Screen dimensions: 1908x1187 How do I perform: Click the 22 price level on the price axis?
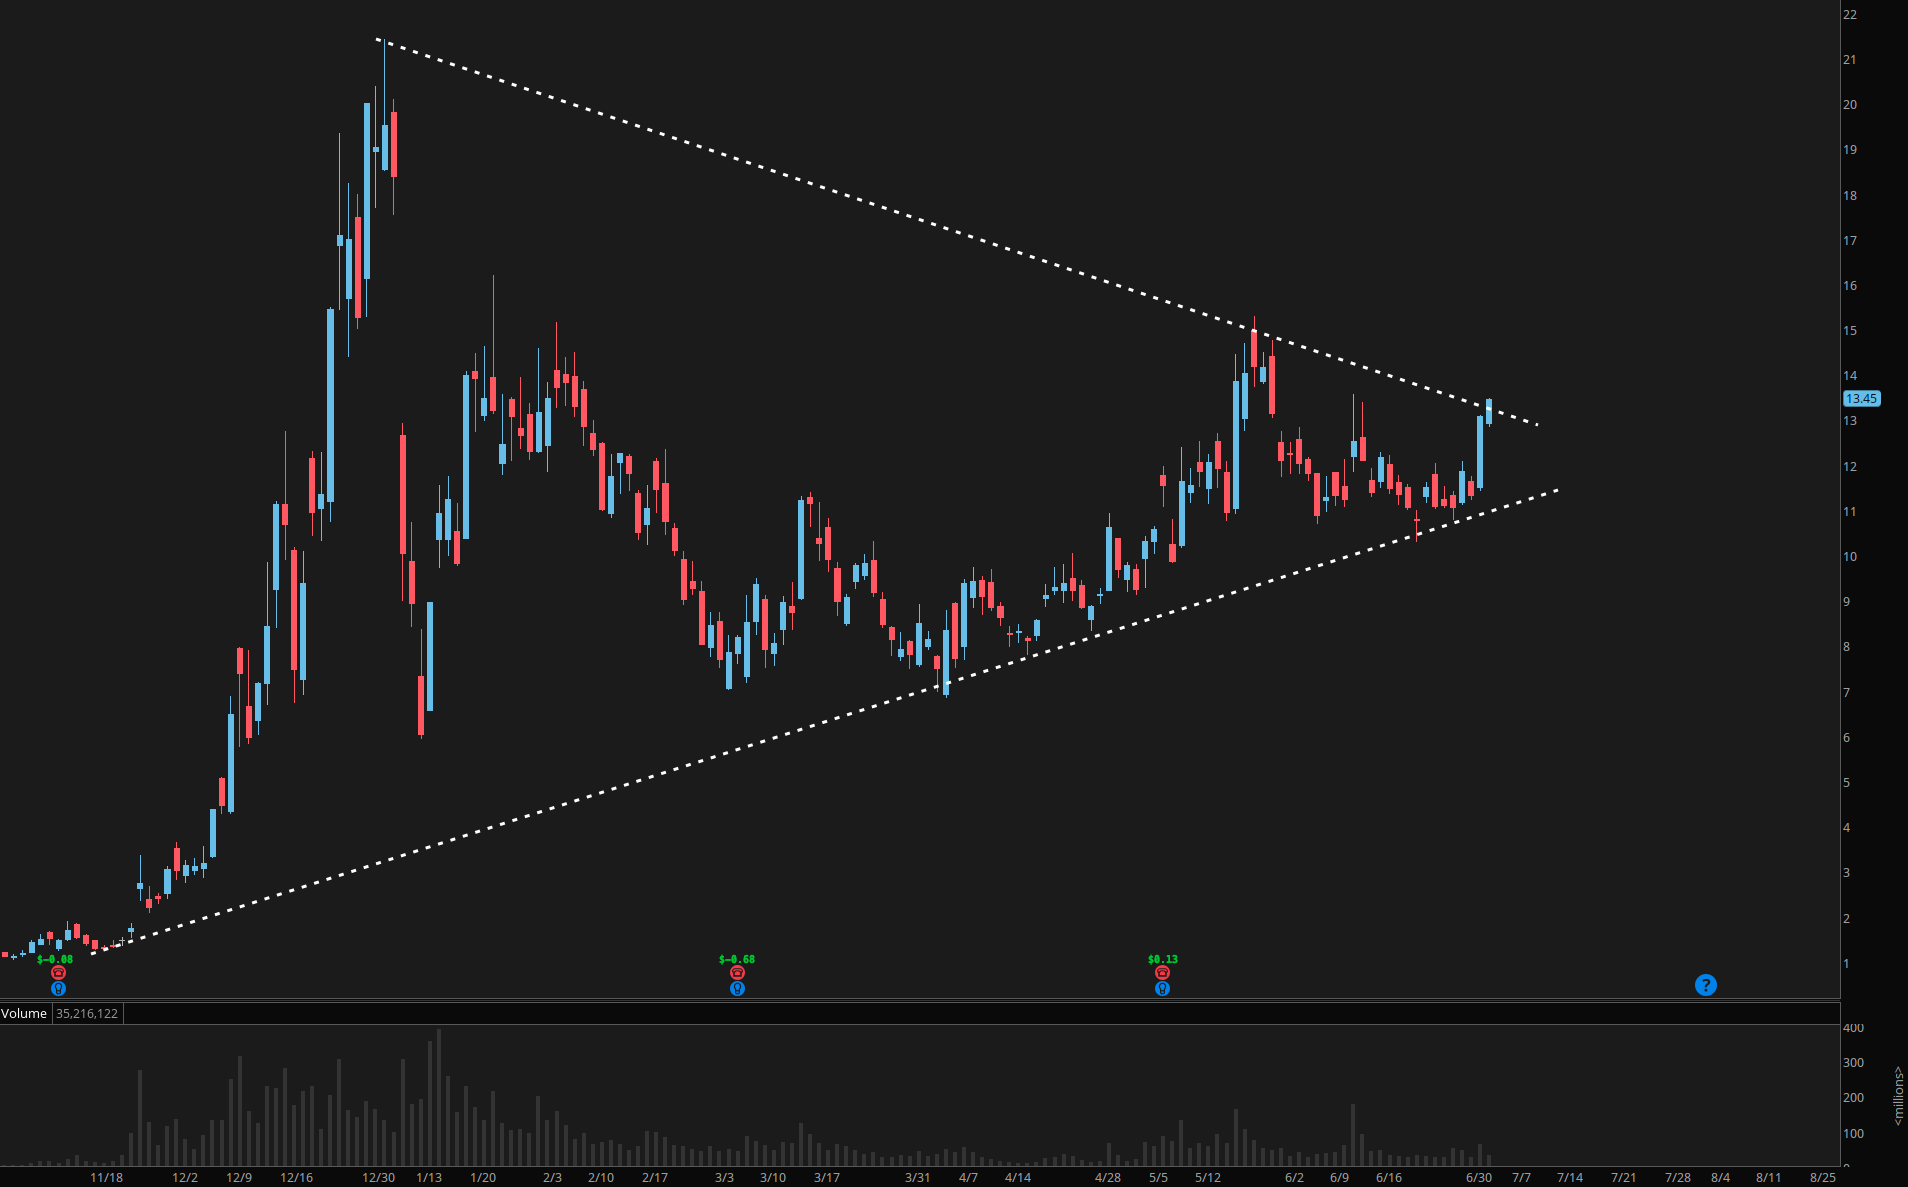1850,15
